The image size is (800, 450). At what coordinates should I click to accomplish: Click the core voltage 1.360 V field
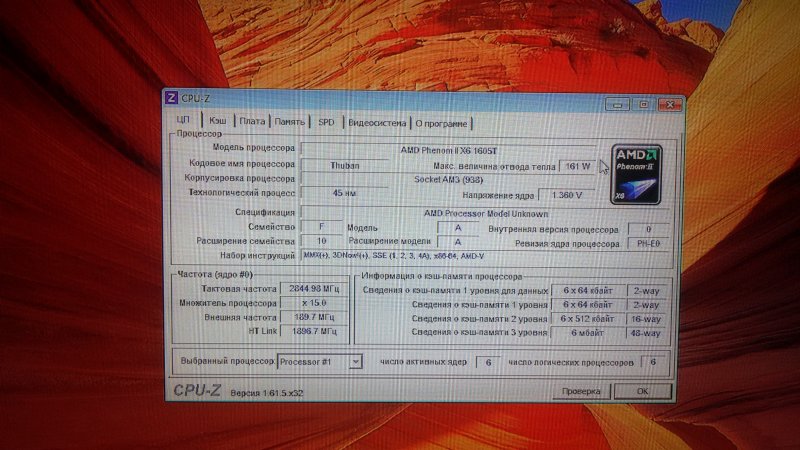(566, 195)
